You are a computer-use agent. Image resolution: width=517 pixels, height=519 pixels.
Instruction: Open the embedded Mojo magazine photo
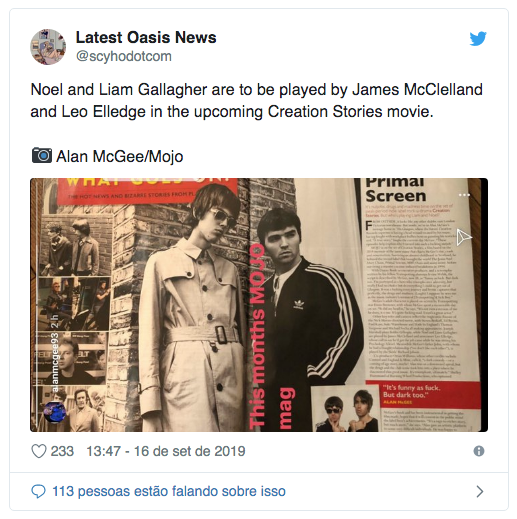pos(259,305)
